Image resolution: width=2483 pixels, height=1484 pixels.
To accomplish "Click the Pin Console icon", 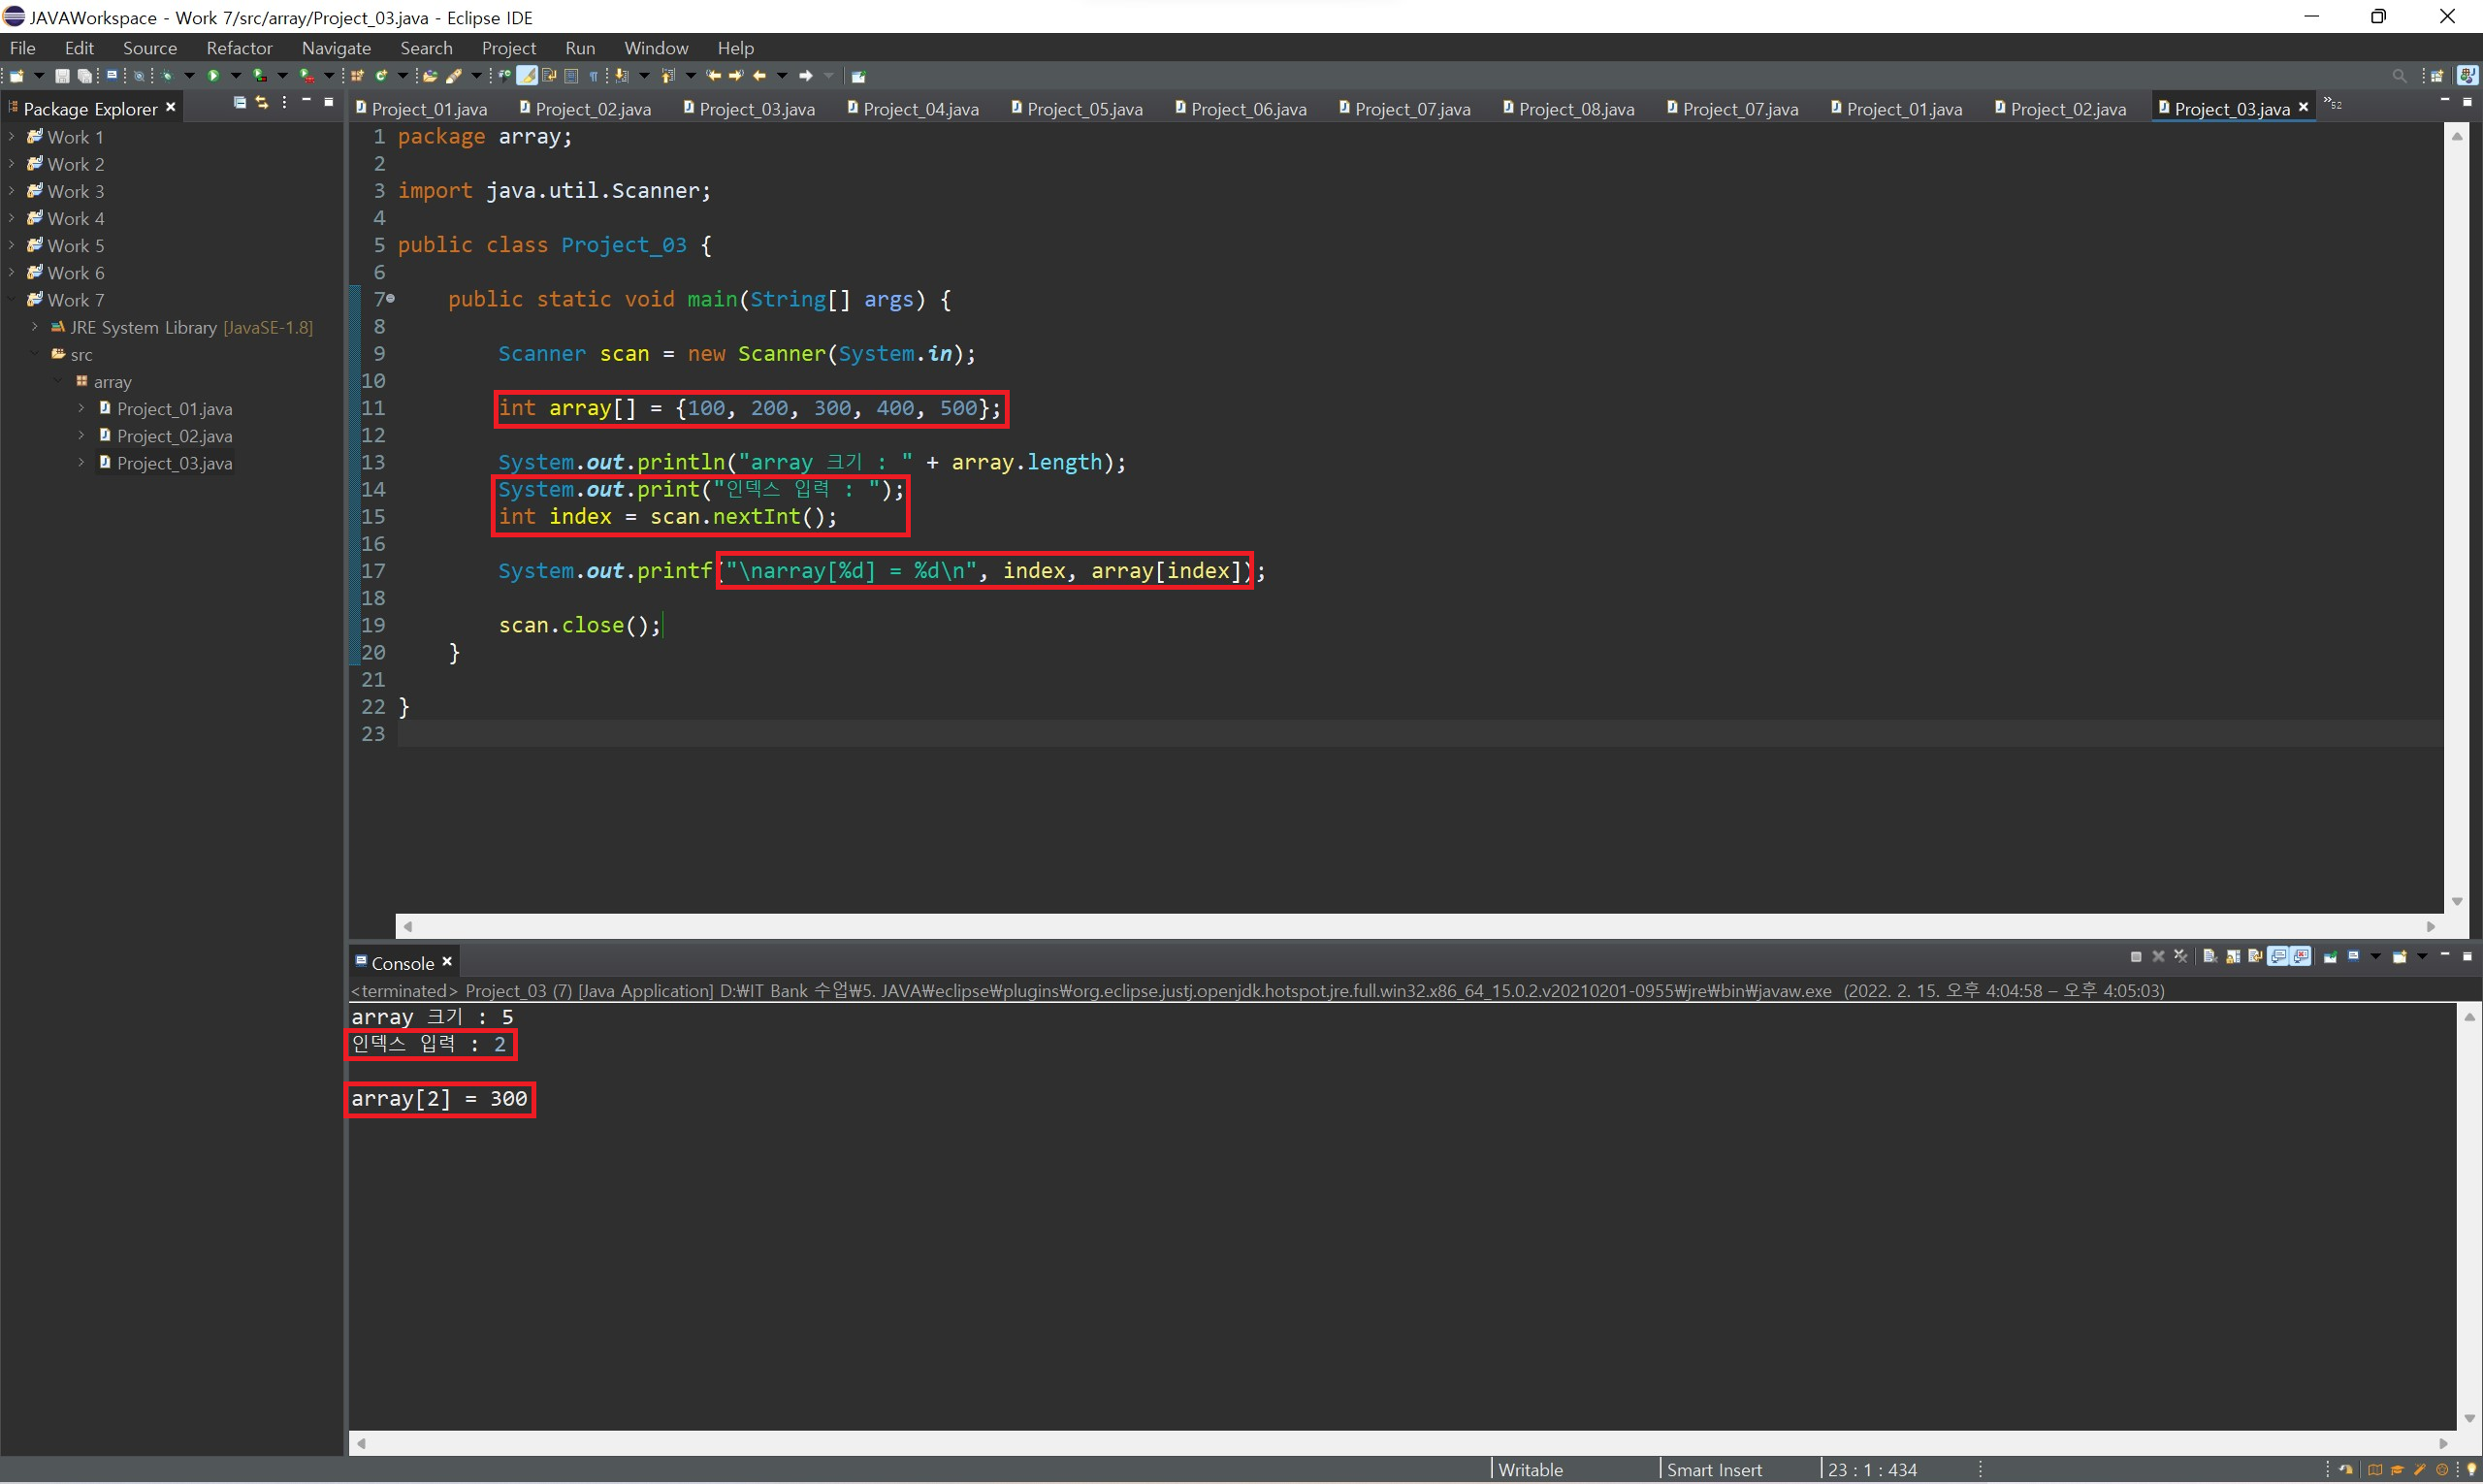I will (2330, 957).
